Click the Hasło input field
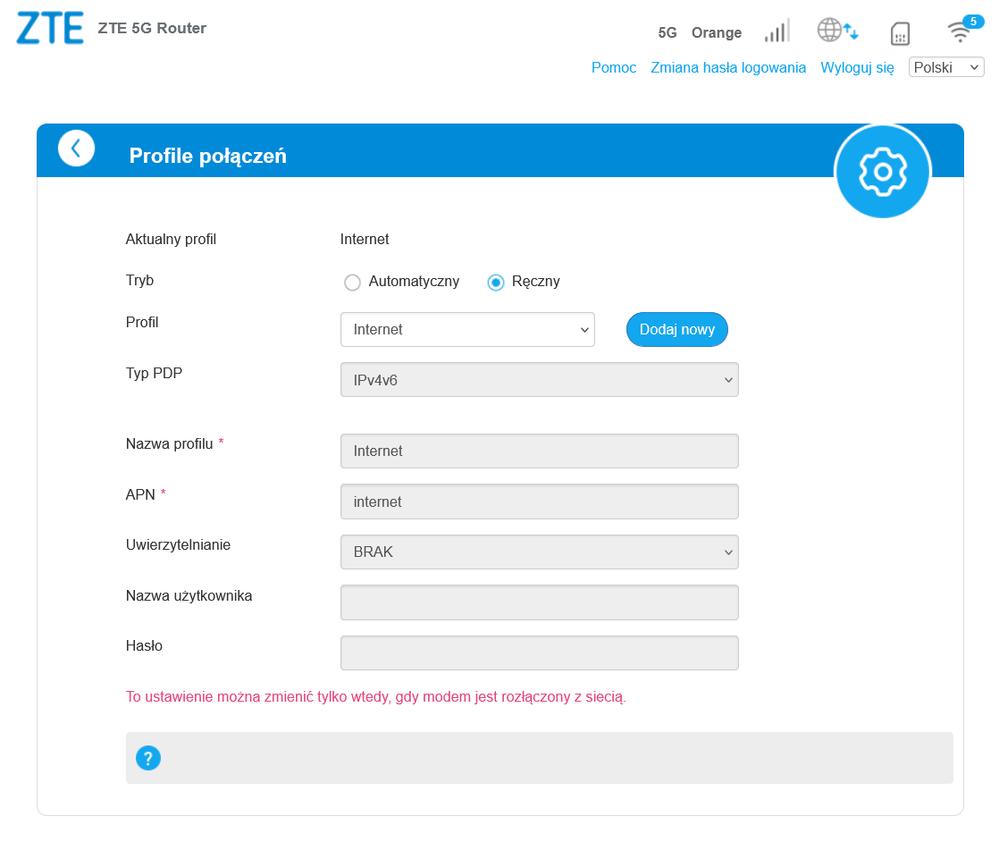Viewport: 999px width, 852px height. coord(539,652)
